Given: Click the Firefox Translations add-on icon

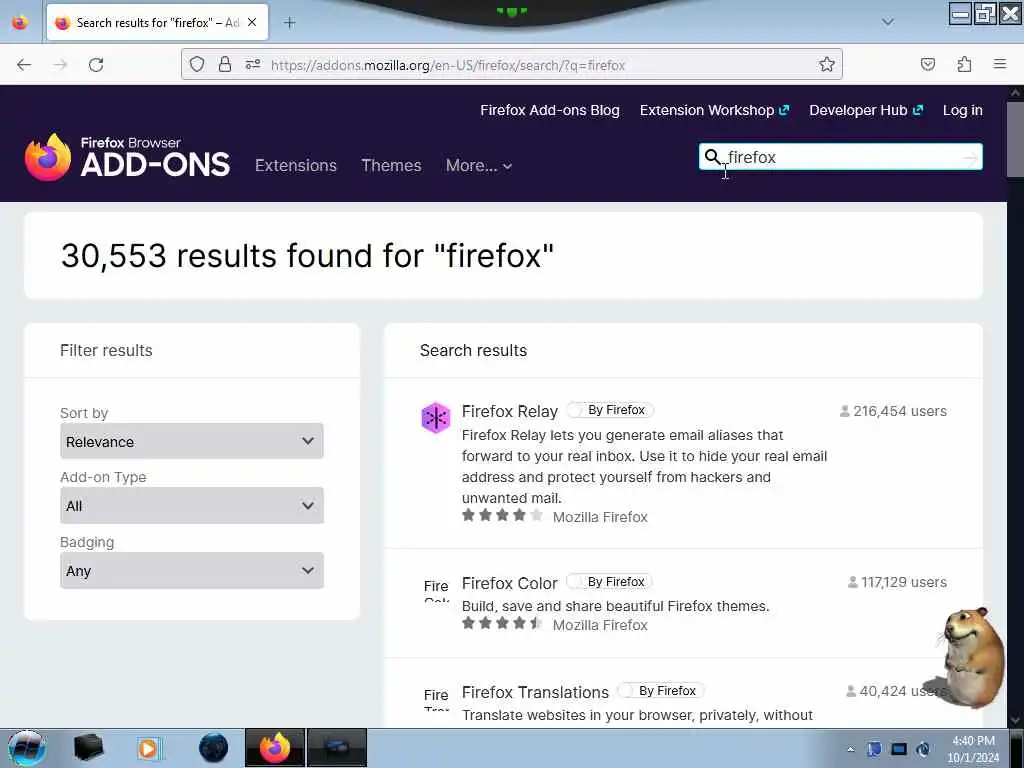Looking at the screenshot, I should coord(436,699).
